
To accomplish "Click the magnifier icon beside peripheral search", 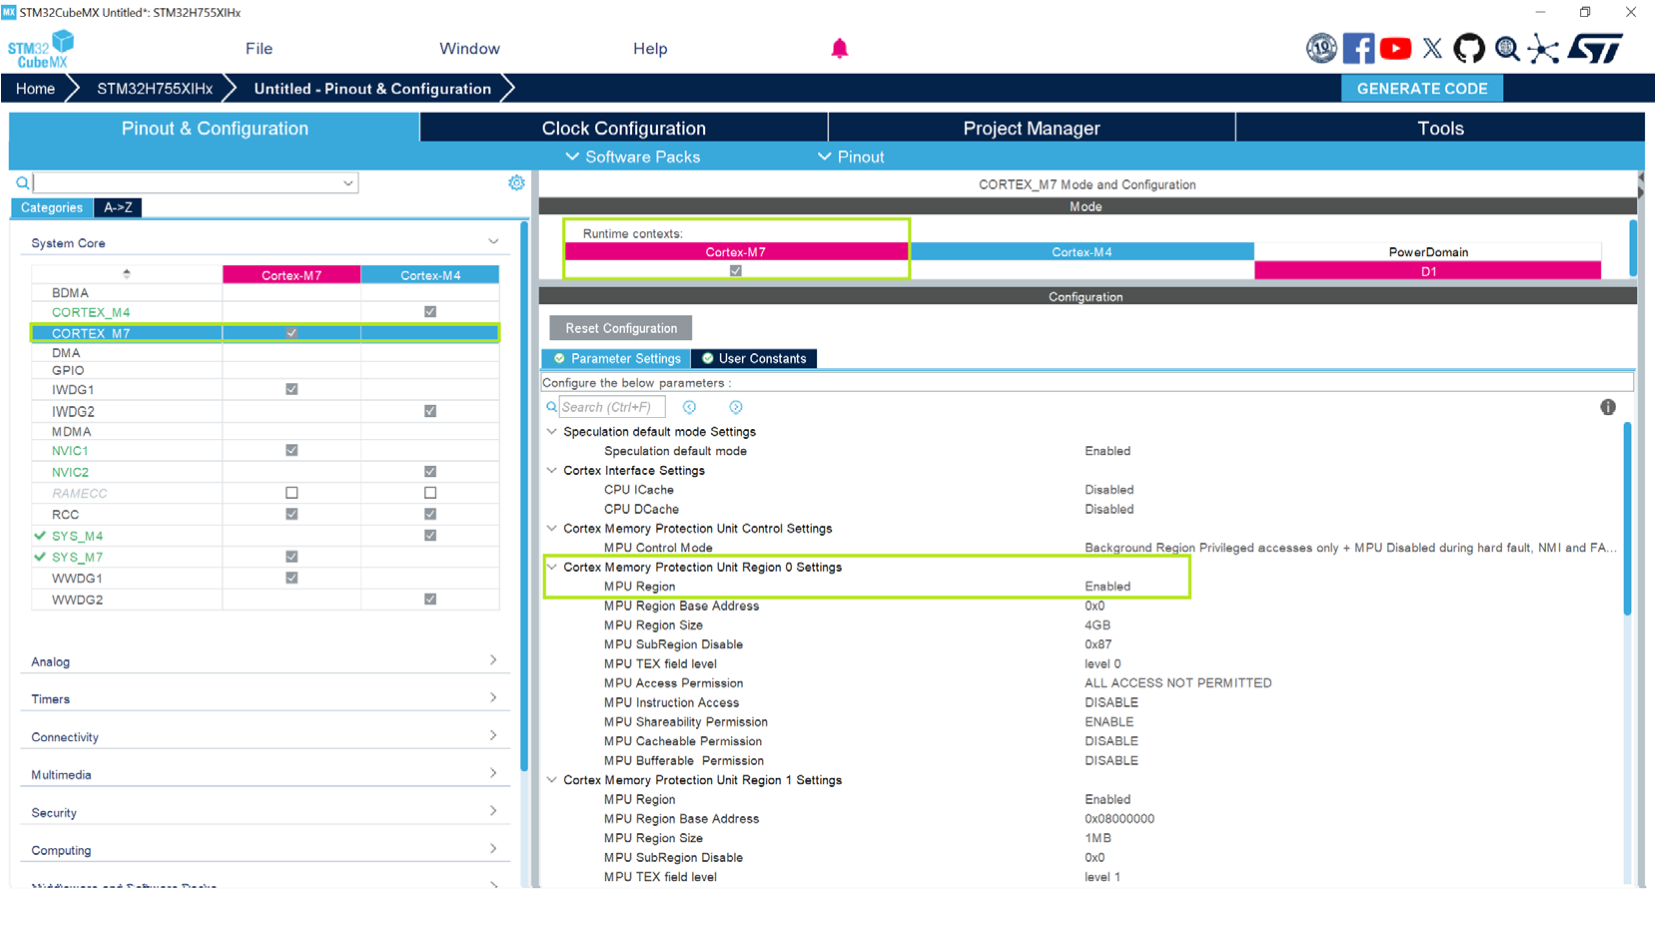I will coord(22,183).
